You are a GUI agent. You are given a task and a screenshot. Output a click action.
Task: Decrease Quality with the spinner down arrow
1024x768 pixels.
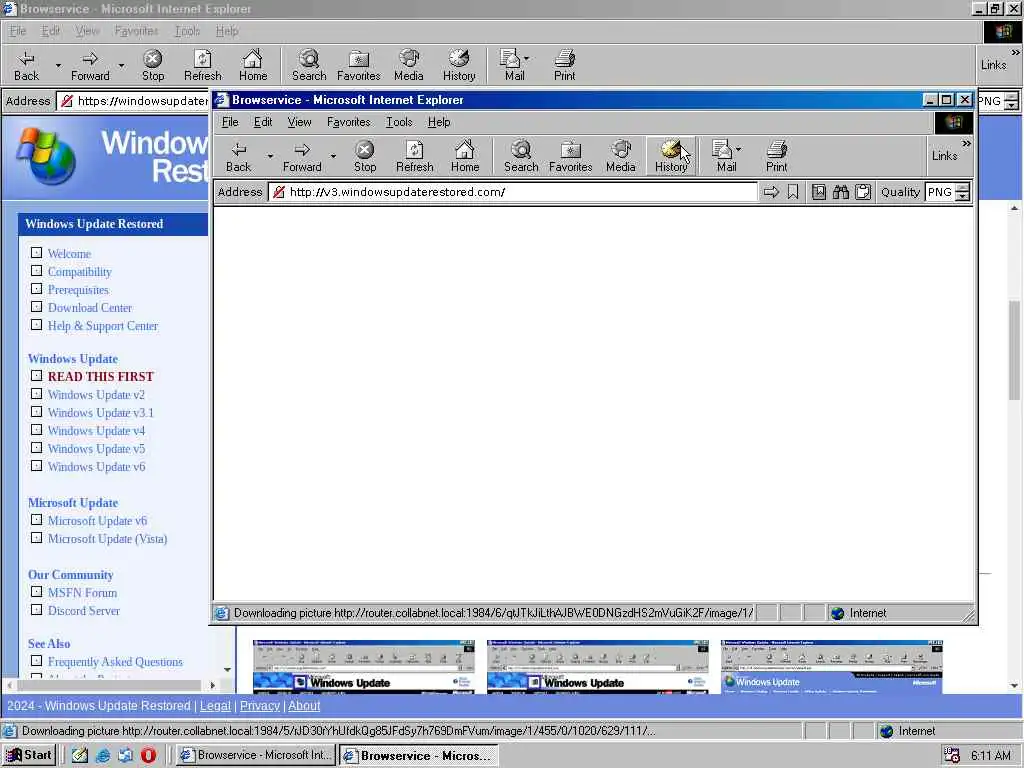(x=963, y=197)
